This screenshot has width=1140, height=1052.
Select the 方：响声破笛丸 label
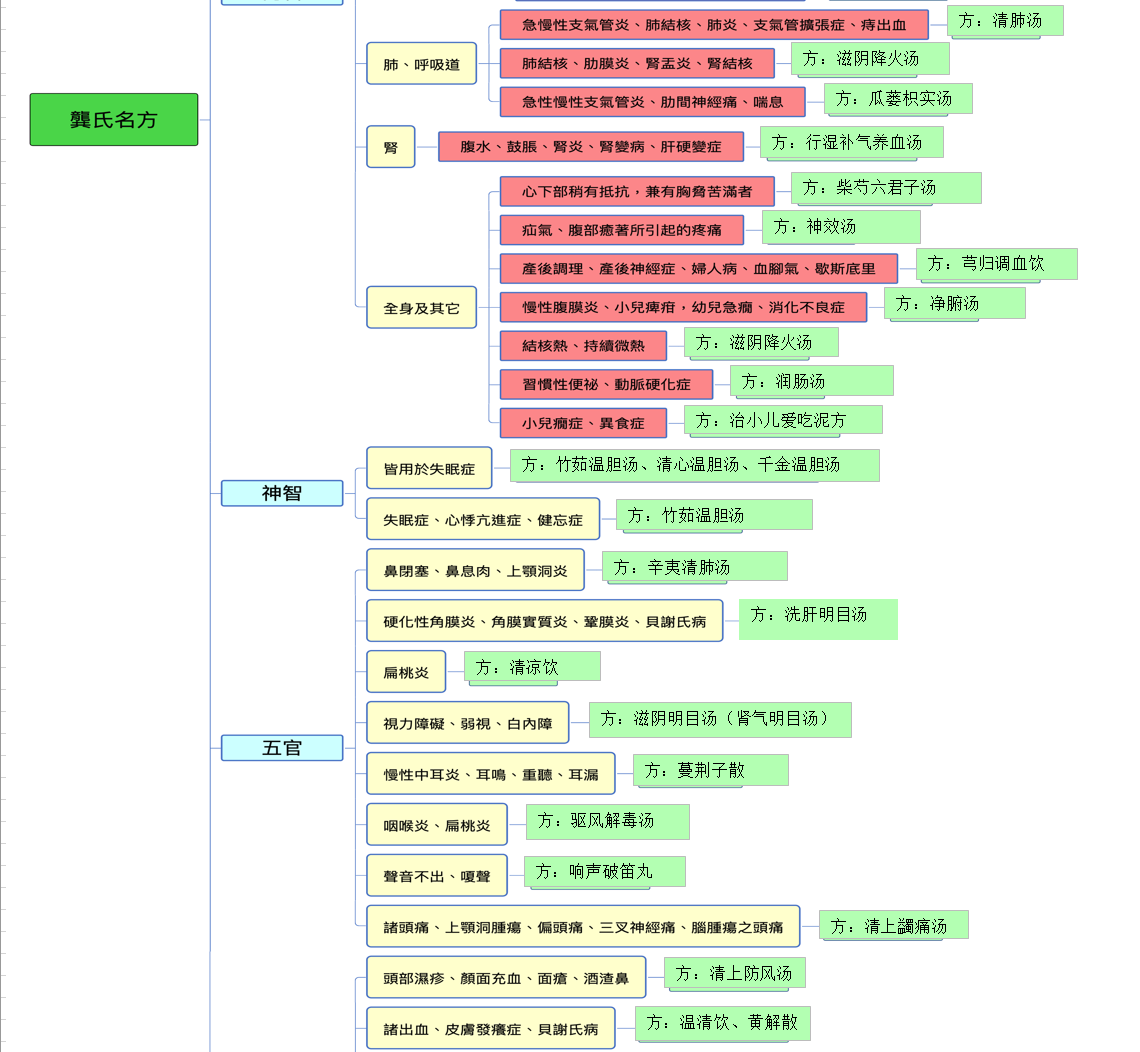[605, 872]
